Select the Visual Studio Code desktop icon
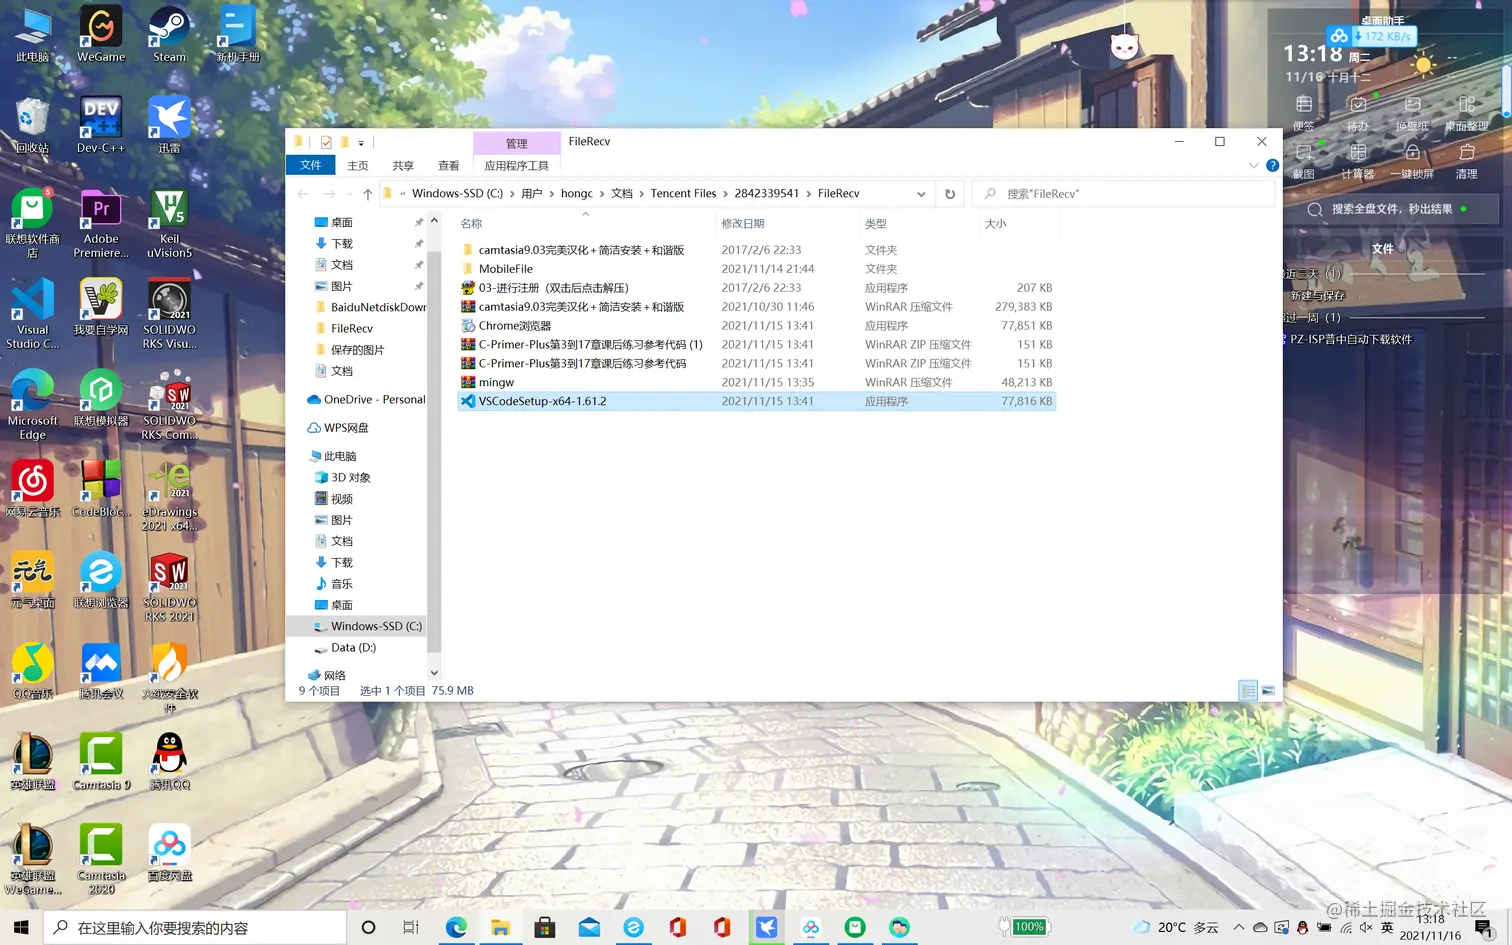The image size is (1512, 945). [33, 314]
